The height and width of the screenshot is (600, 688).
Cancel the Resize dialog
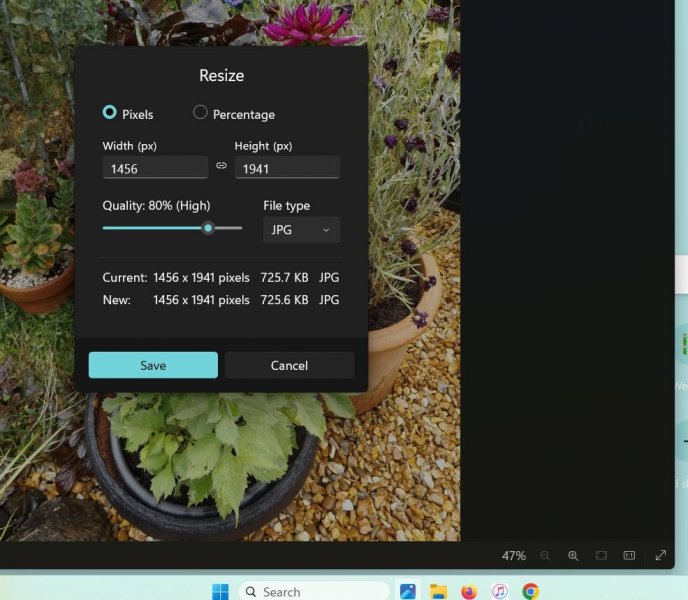[x=289, y=365]
